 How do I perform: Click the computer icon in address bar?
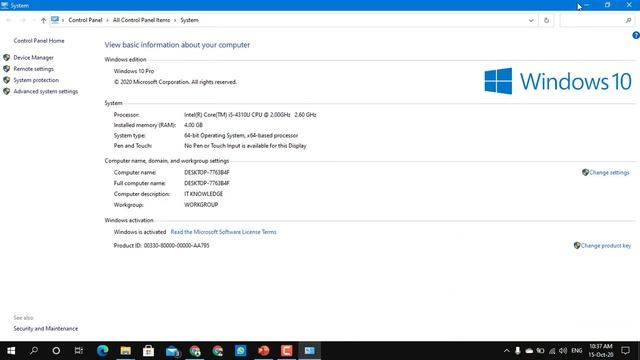(x=55, y=20)
